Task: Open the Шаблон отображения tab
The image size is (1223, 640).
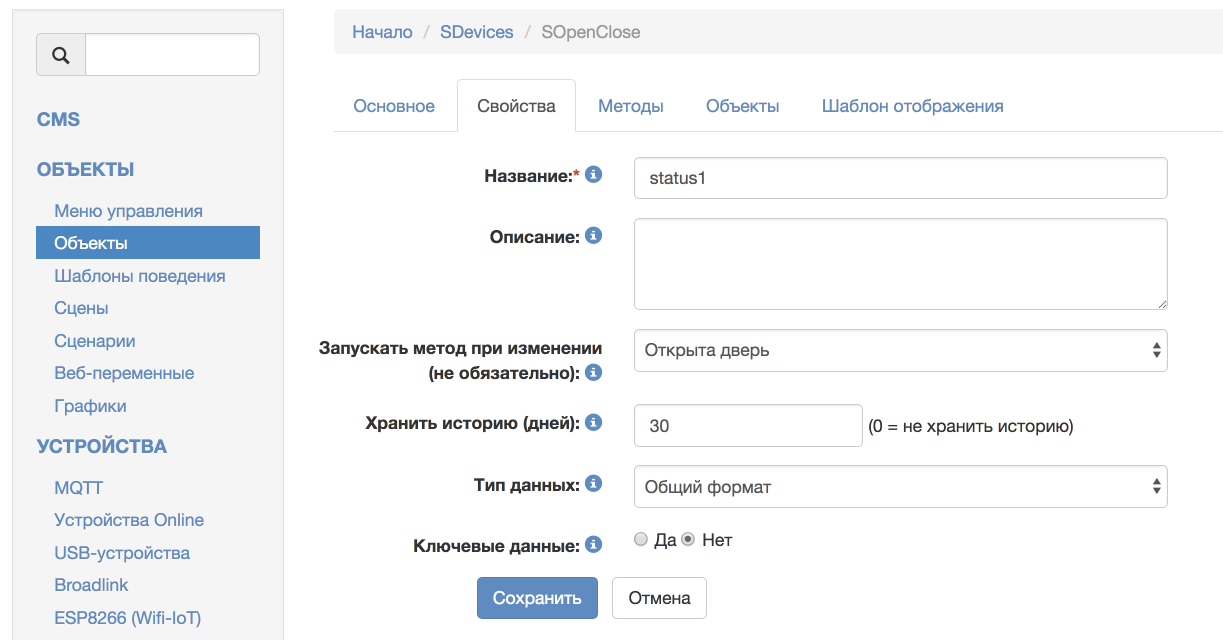Action: 912,106
